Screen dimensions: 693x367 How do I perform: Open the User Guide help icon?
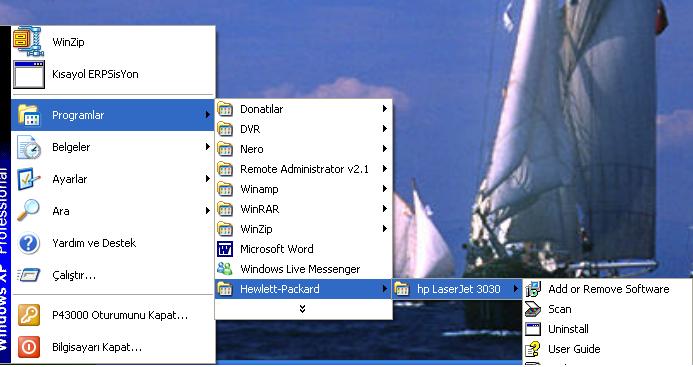pos(533,349)
